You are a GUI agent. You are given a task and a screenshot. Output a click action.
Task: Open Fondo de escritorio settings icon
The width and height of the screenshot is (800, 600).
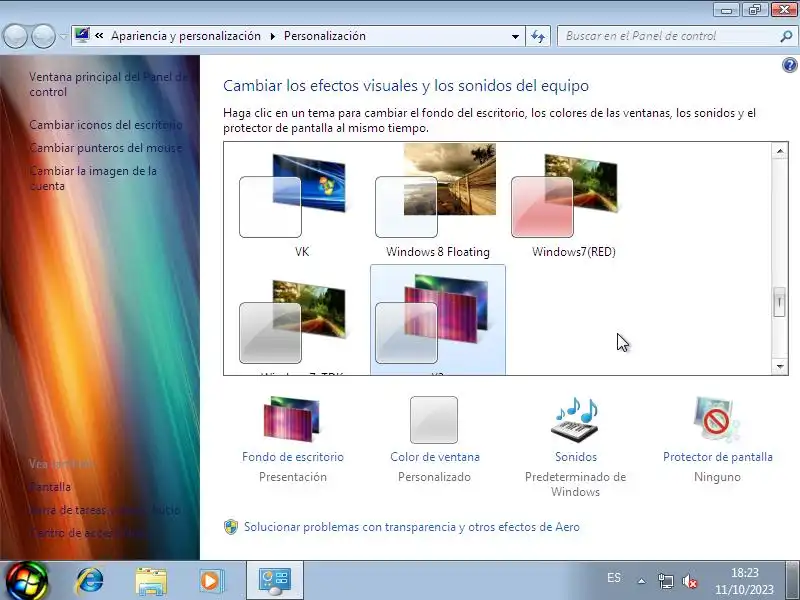click(x=292, y=419)
